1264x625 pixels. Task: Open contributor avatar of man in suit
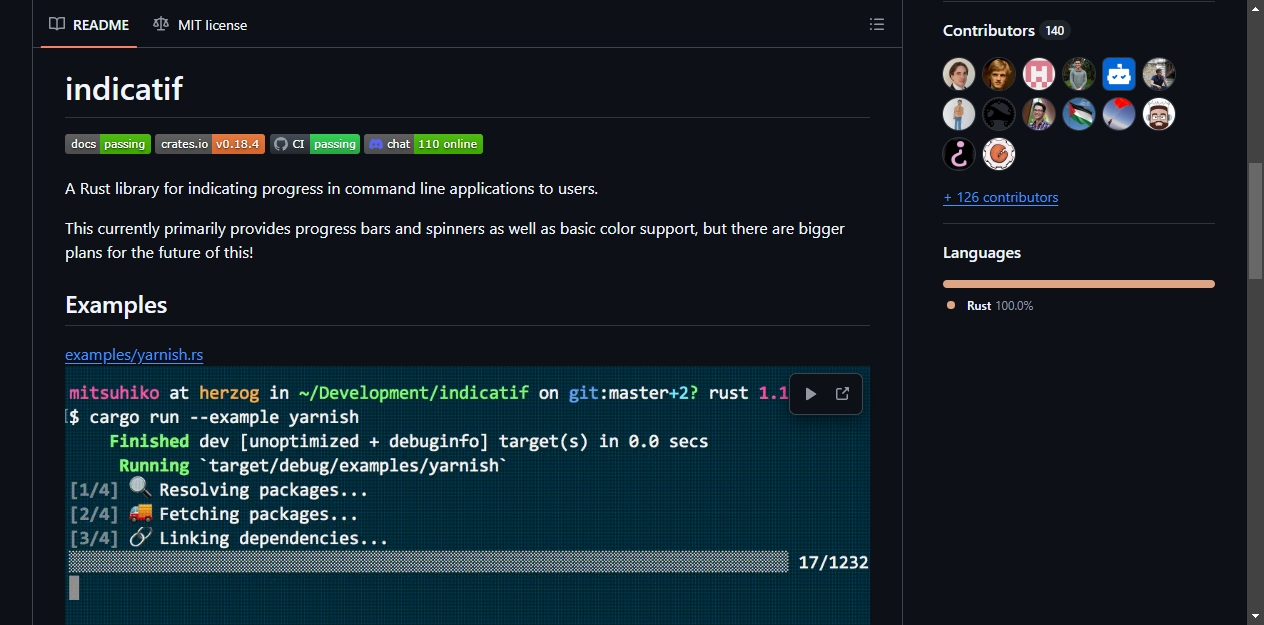(959, 74)
